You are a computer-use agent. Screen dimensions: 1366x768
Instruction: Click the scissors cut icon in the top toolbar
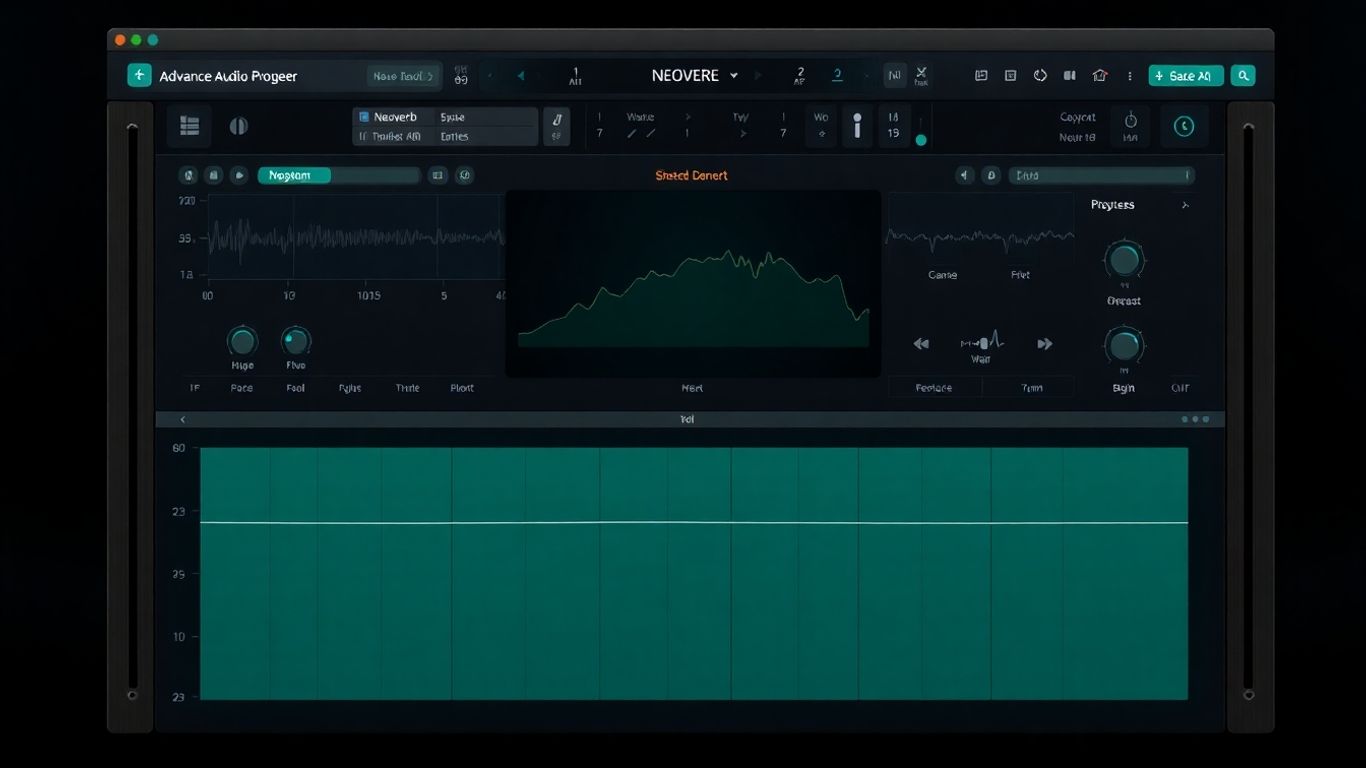click(x=921, y=74)
